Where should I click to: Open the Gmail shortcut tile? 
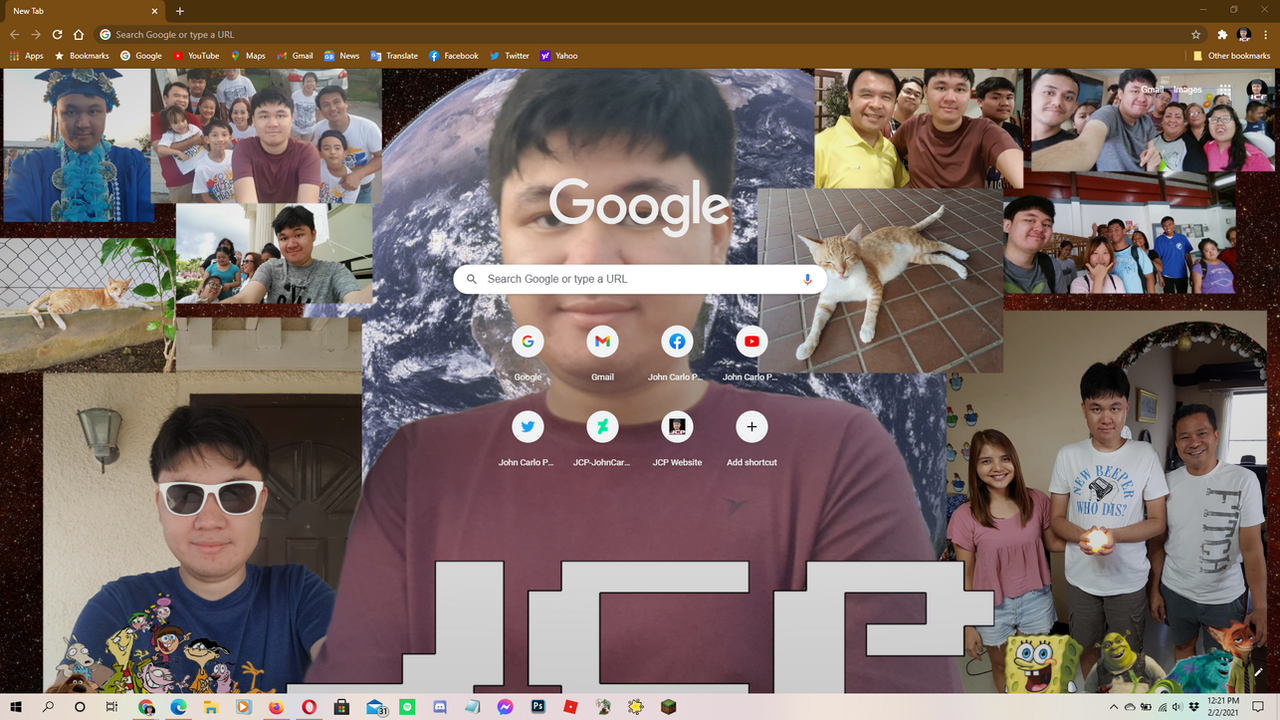click(x=602, y=354)
